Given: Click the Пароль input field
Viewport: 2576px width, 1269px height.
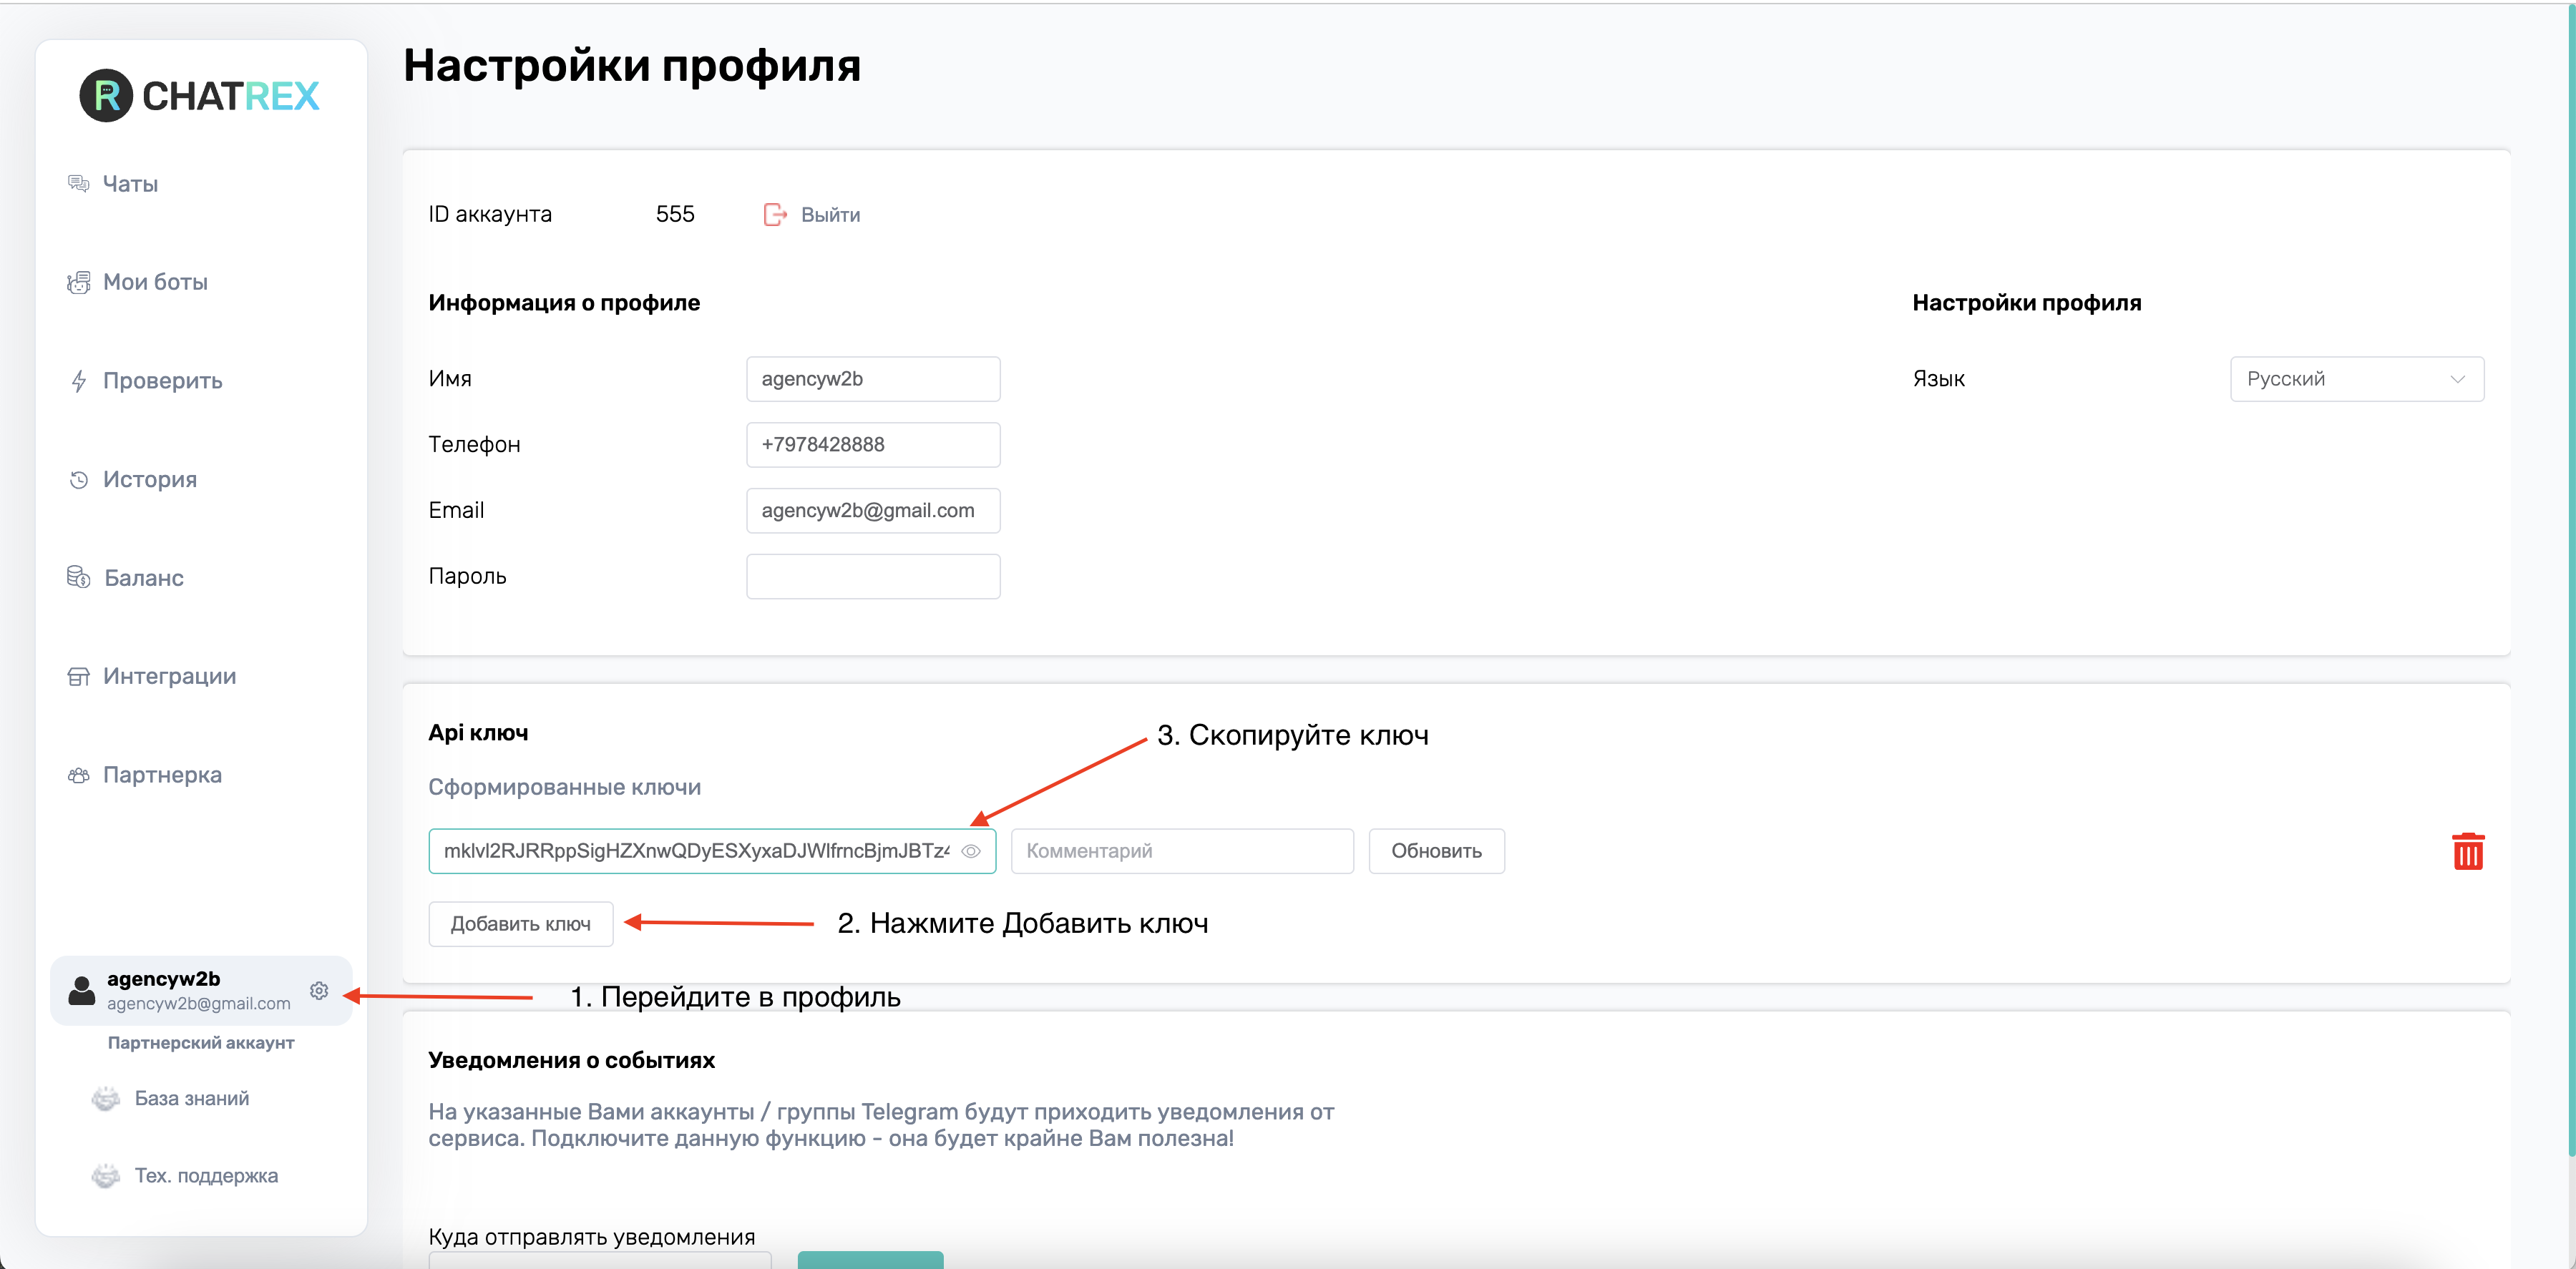Looking at the screenshot, I should pyautogui.click(x=872, y=577).
